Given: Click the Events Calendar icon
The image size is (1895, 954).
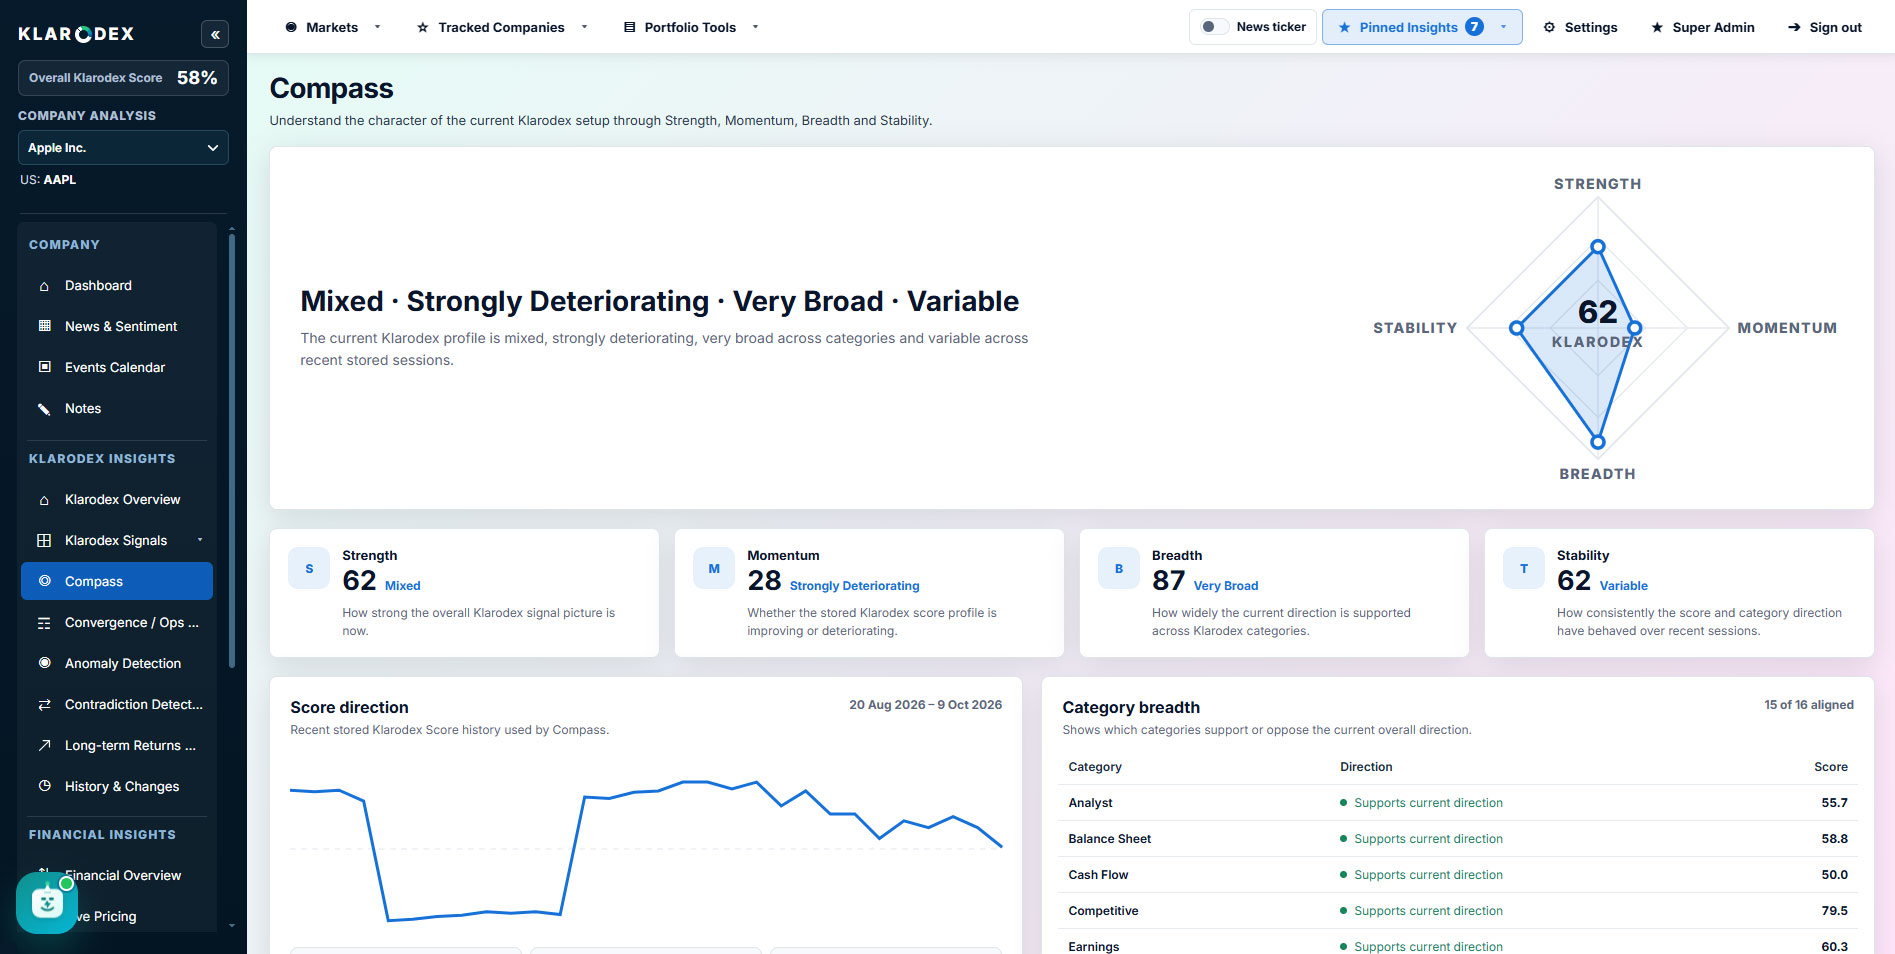Looking at the screenshot, I should coord(44,367).
